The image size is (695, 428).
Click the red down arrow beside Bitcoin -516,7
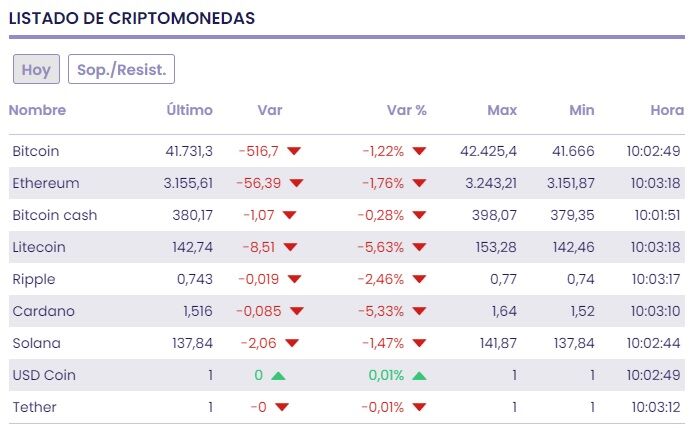tap(293, 151)
